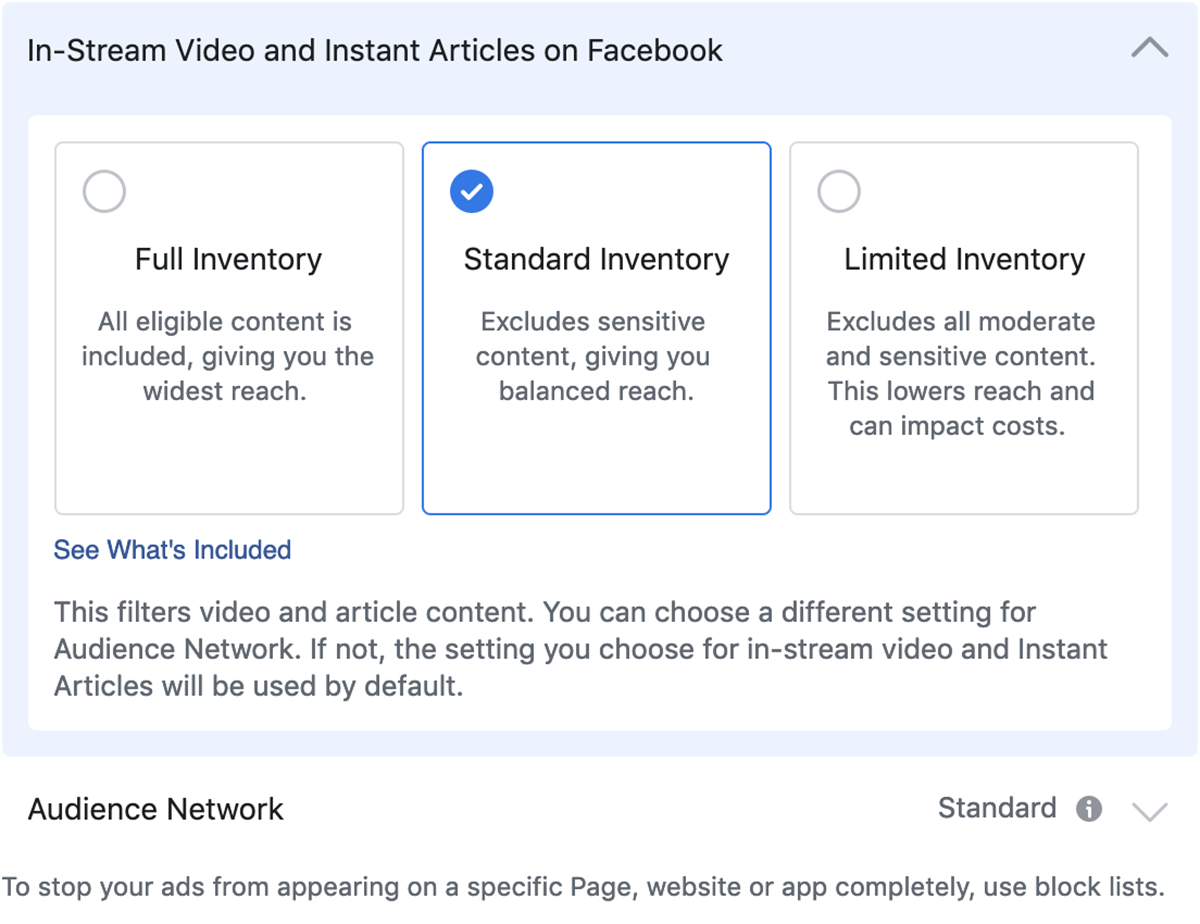Screen dimensions: 1200x924
Task: Click empty space in Limited Inventory card
Action: click(964, 477)
